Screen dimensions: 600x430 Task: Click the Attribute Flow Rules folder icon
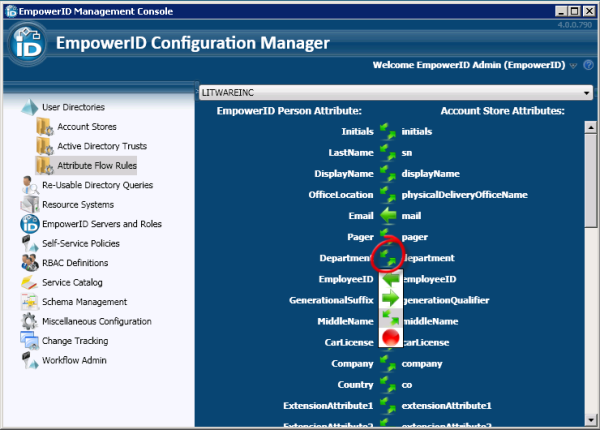click(x=45, y=166)
